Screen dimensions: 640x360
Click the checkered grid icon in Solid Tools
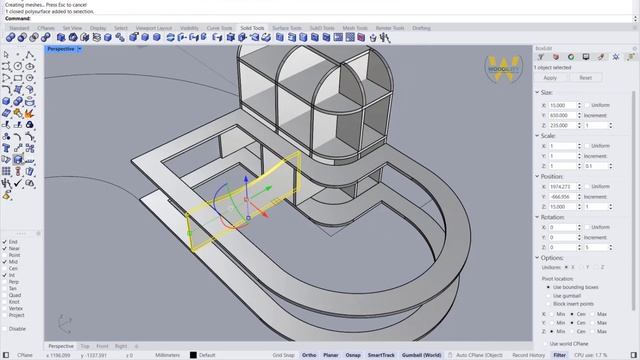(350, 38)
